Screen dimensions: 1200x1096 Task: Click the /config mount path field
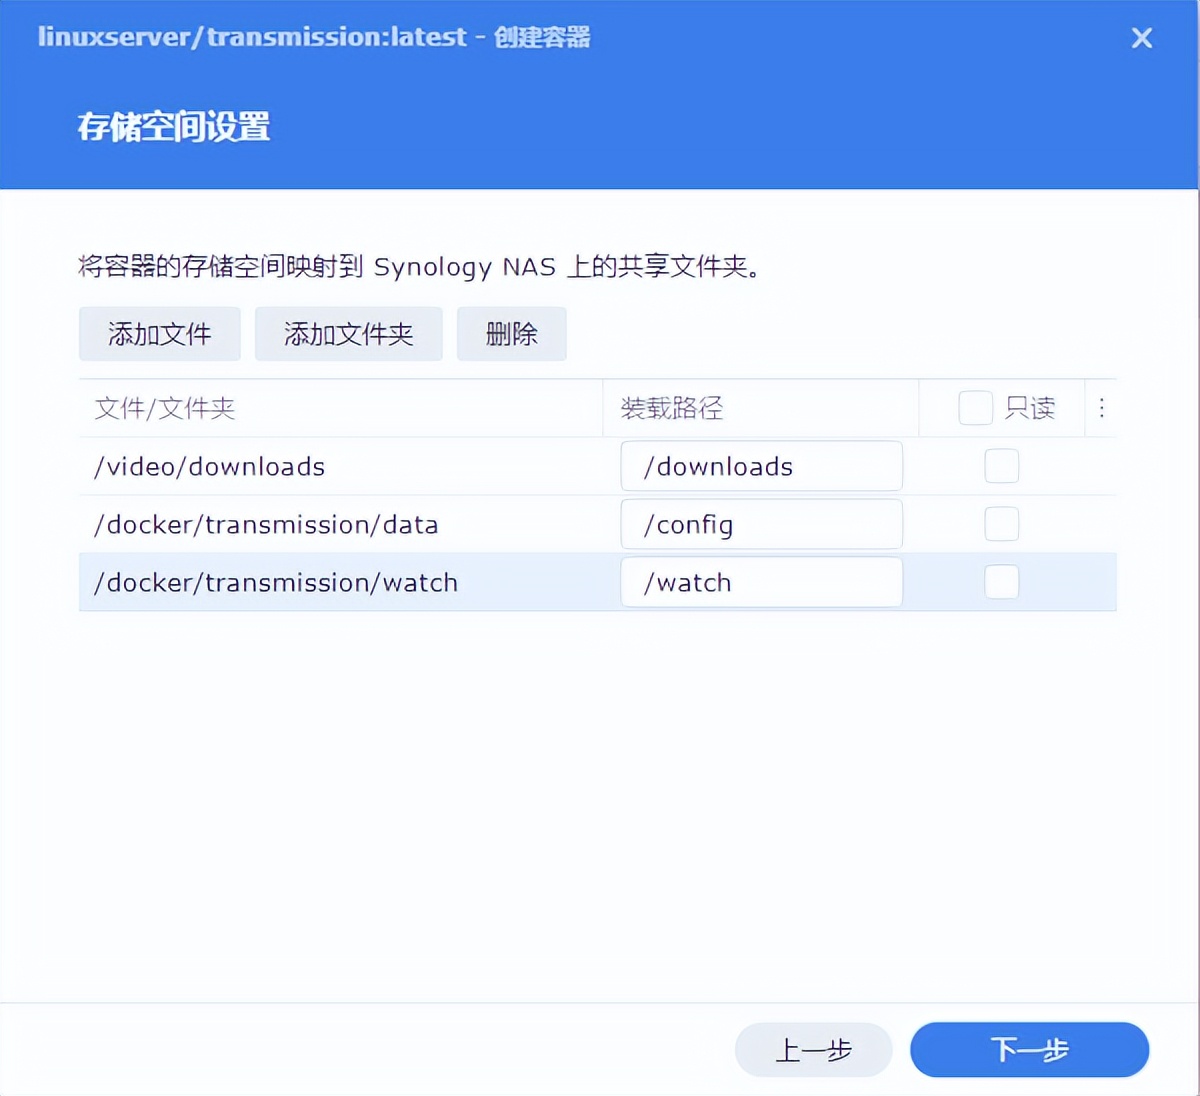tap(762, 524)
